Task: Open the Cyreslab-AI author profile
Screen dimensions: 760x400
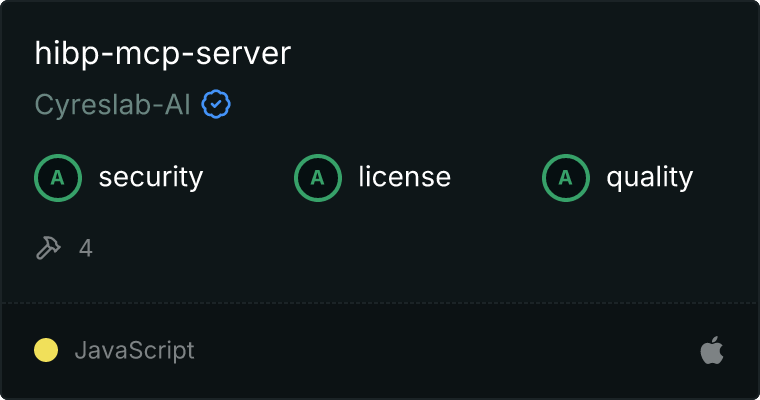Action: pyautogui.click(x=112, y=104)
